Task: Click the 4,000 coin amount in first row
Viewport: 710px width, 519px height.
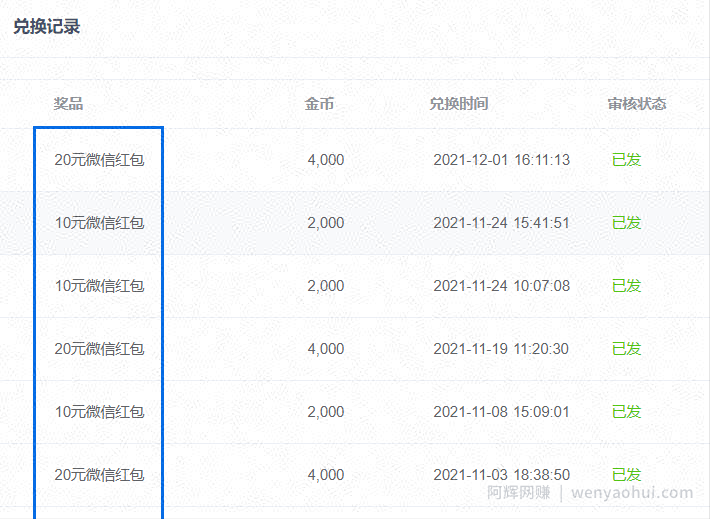Action: [x=326, y=160]
